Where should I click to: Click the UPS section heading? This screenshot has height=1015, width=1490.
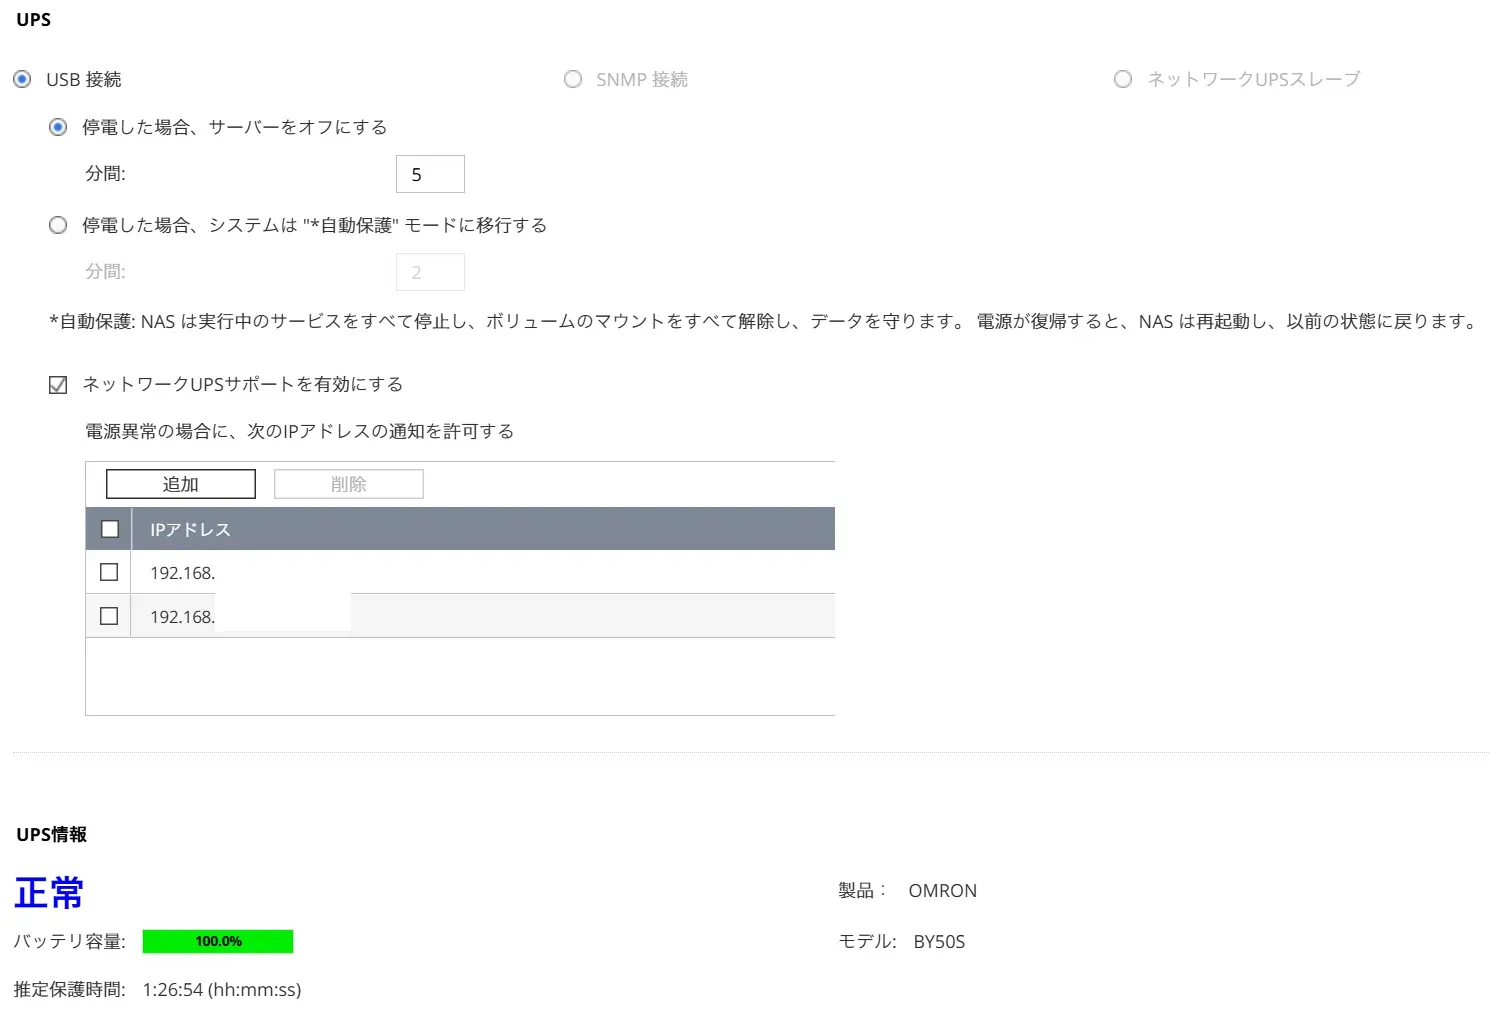tap(33, 18)
